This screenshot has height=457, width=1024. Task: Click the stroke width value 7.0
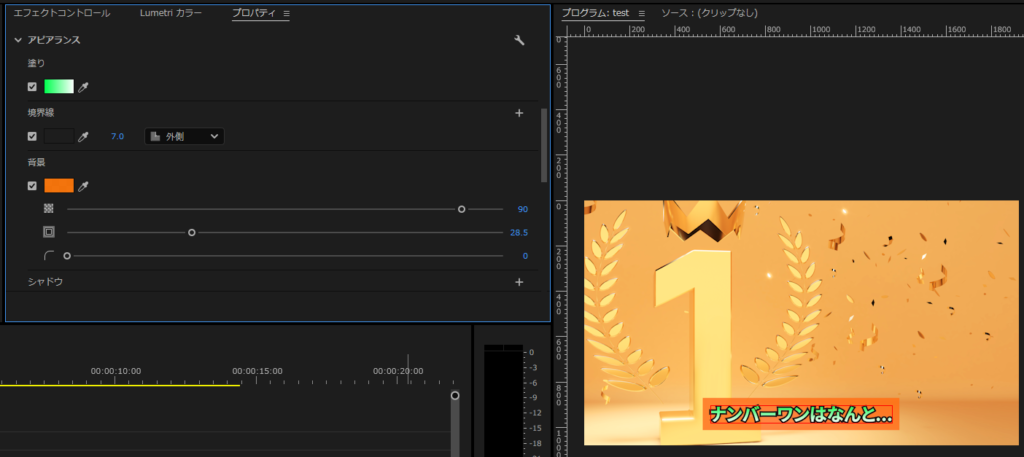[x=117, y=136]
